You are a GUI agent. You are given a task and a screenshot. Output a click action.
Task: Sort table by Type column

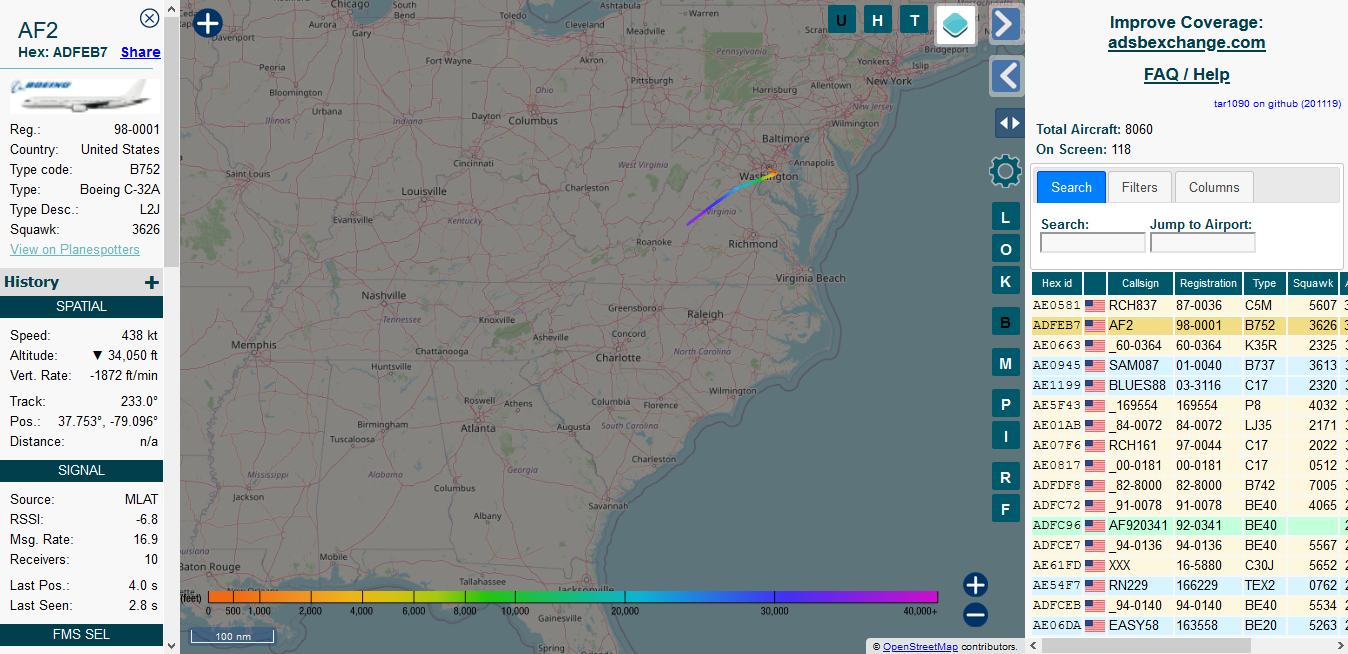tap(1264, 284)
